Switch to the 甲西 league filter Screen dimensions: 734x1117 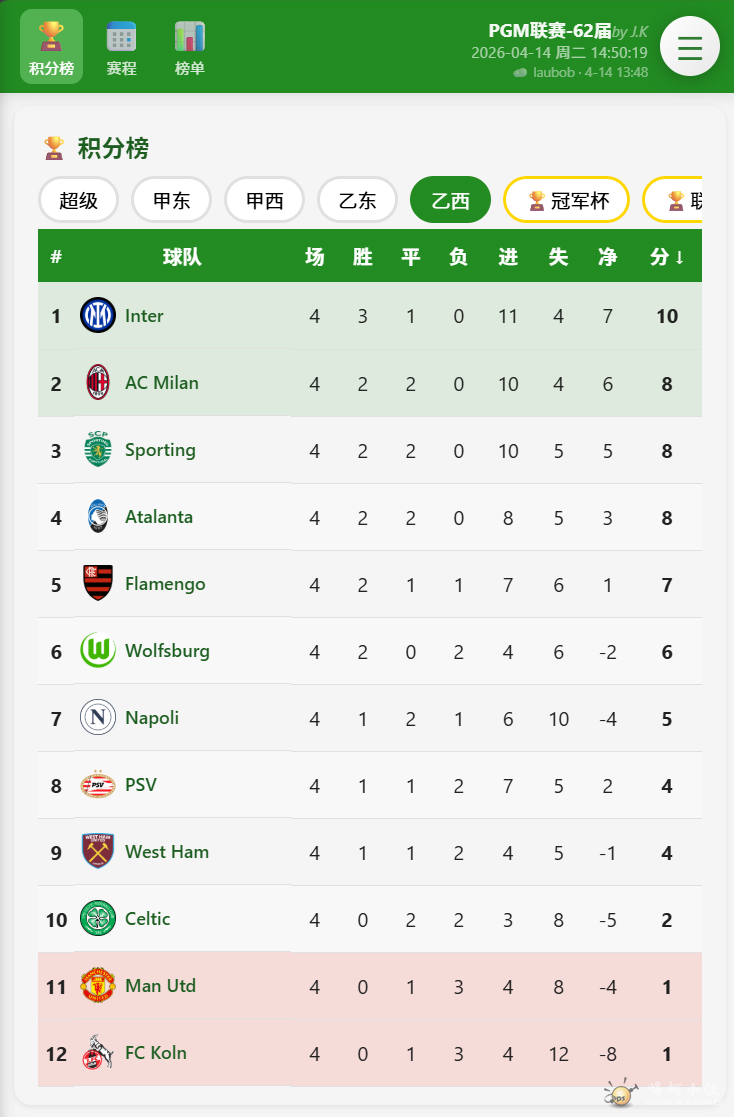[x=264, y=200]
